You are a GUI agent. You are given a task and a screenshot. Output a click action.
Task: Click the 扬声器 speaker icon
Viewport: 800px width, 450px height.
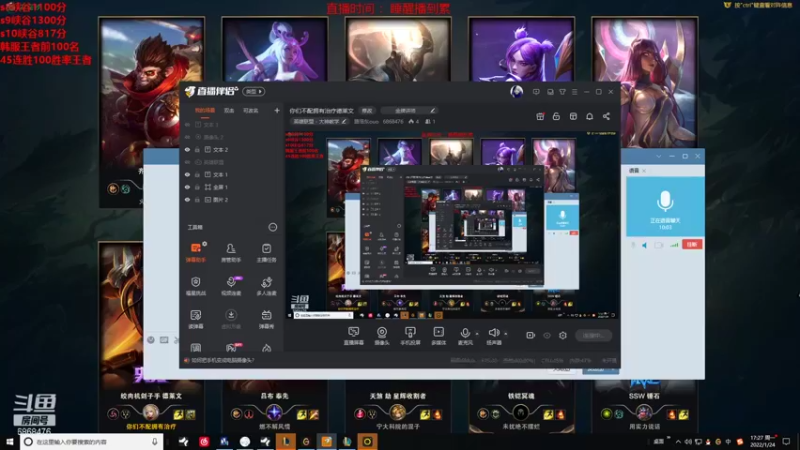(493, 333)
